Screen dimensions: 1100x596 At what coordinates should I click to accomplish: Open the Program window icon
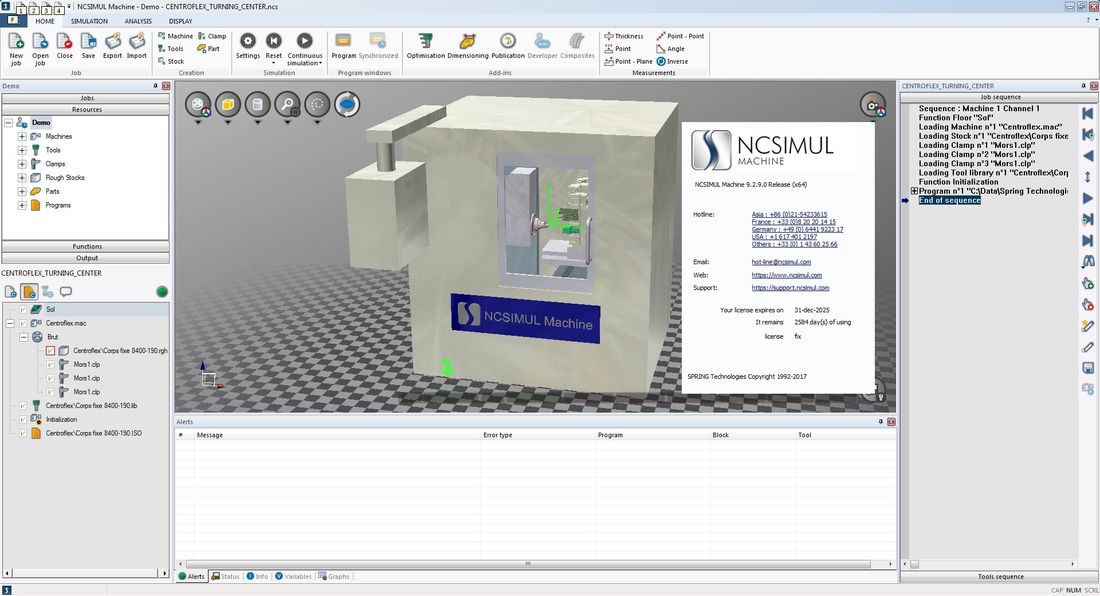343,41
